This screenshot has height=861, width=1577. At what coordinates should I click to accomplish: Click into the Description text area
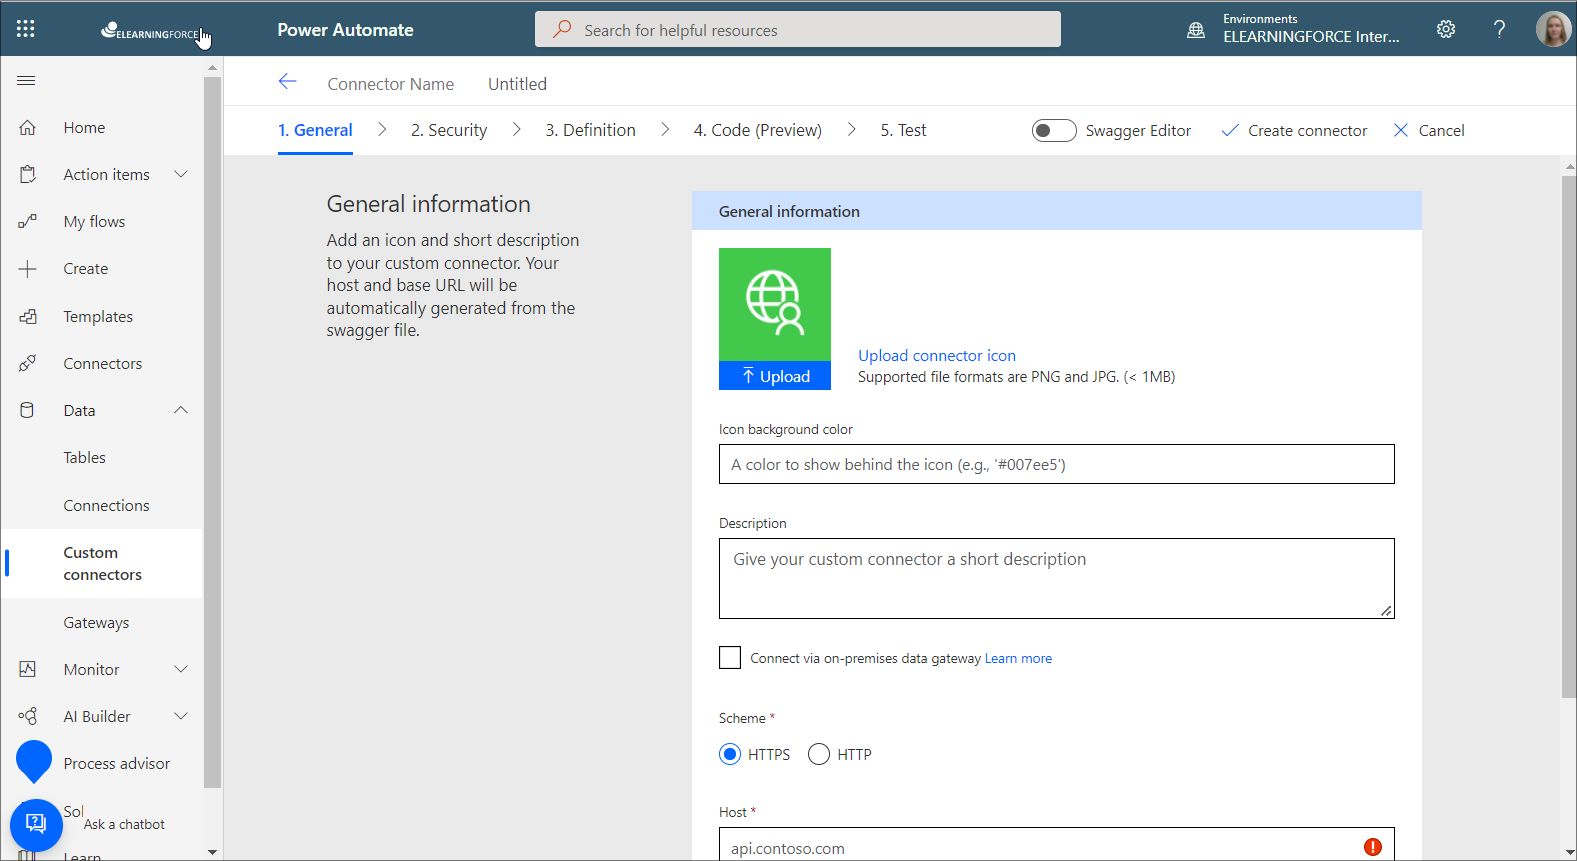[x=1056, y=578]
